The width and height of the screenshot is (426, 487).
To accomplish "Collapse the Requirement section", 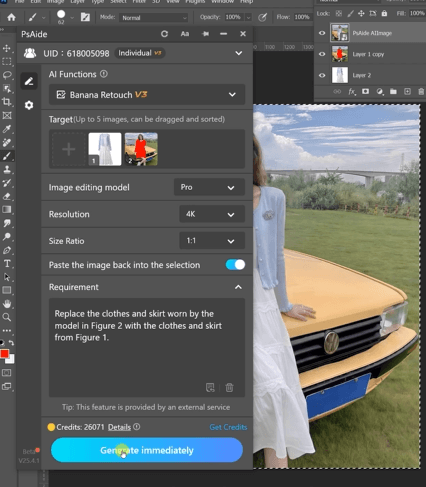I will click(x=238, y=287).
